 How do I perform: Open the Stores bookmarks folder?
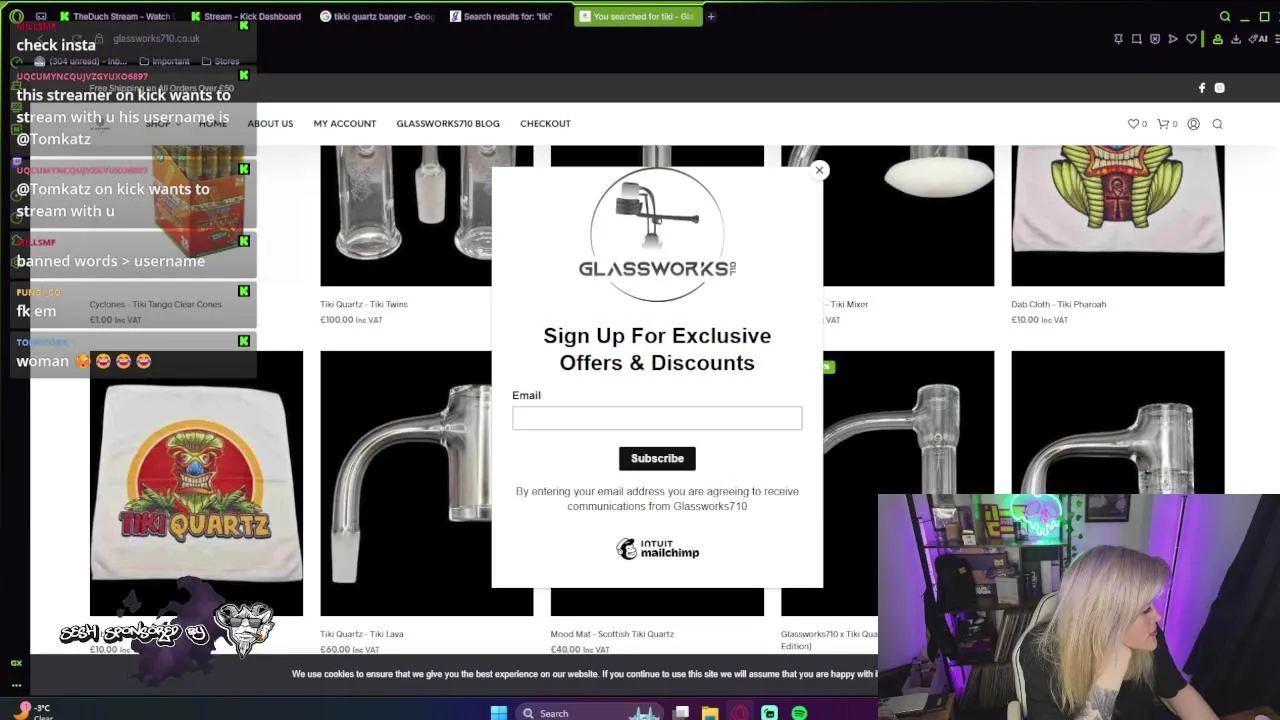point(220,61)
